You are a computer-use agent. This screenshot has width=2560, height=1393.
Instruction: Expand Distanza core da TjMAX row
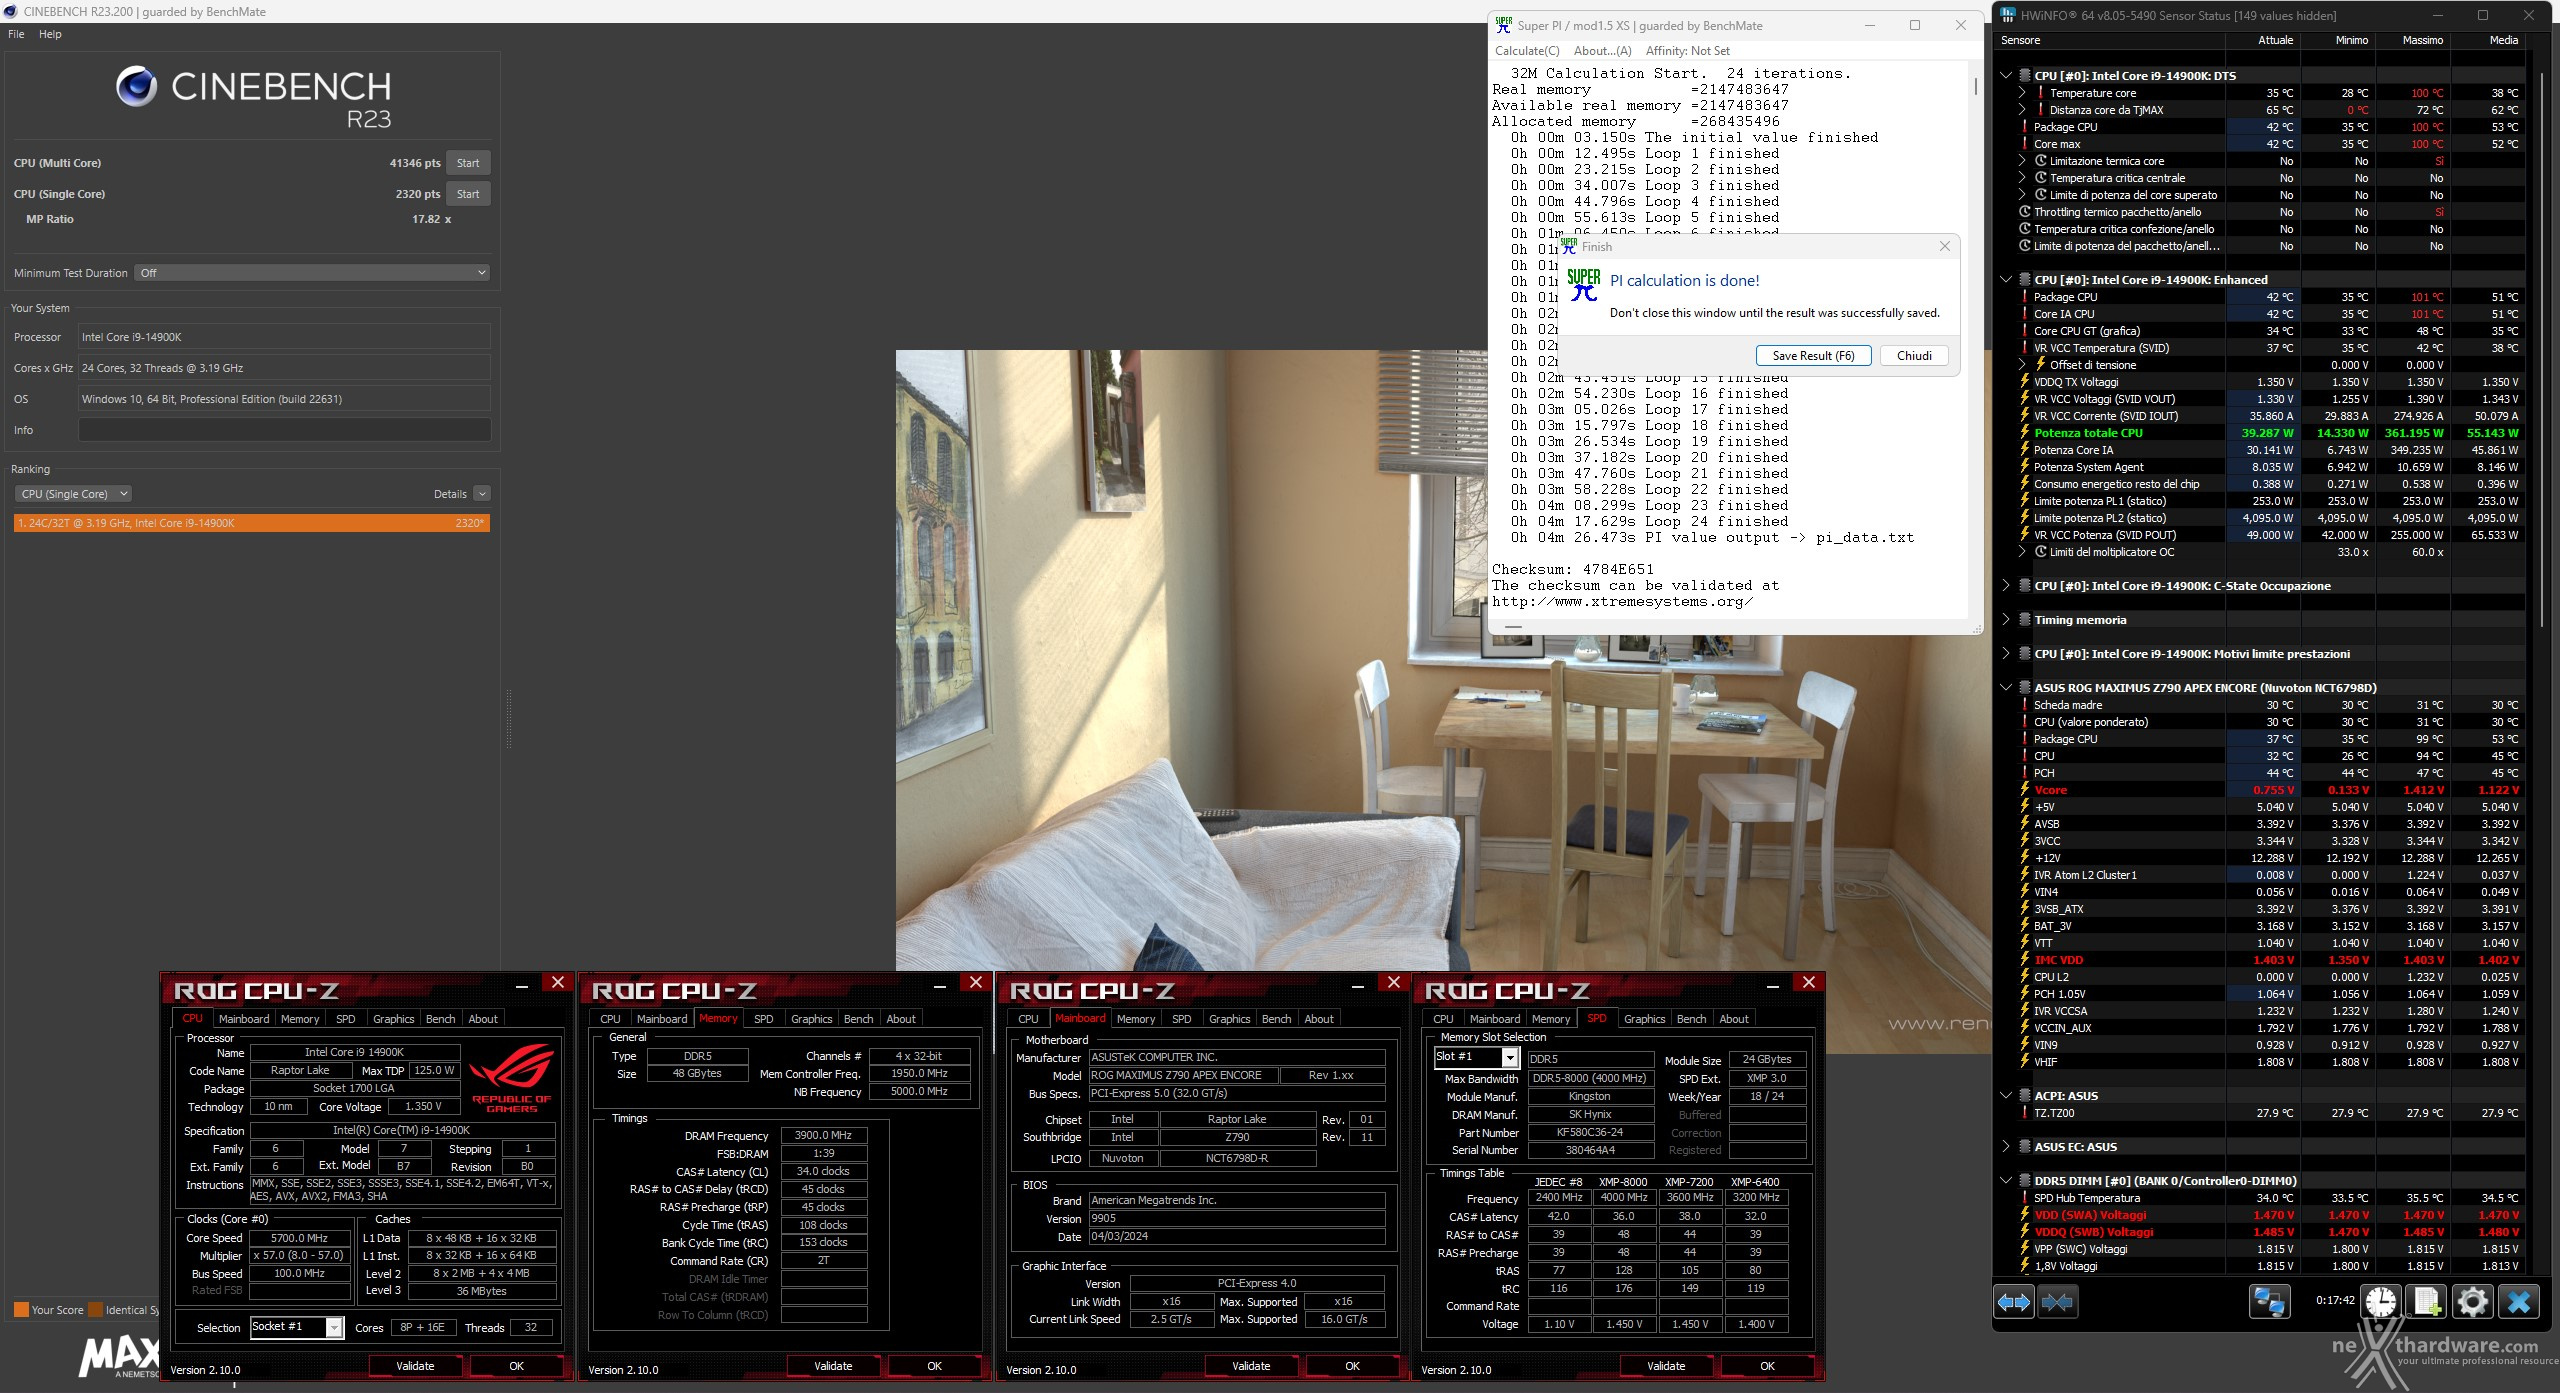click(2022, 110)
